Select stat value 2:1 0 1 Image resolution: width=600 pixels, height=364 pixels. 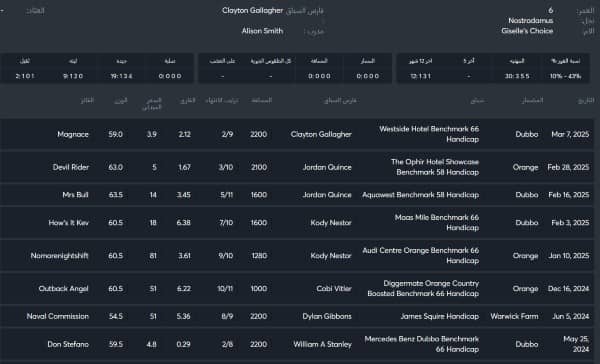click(x=25, y=76)
